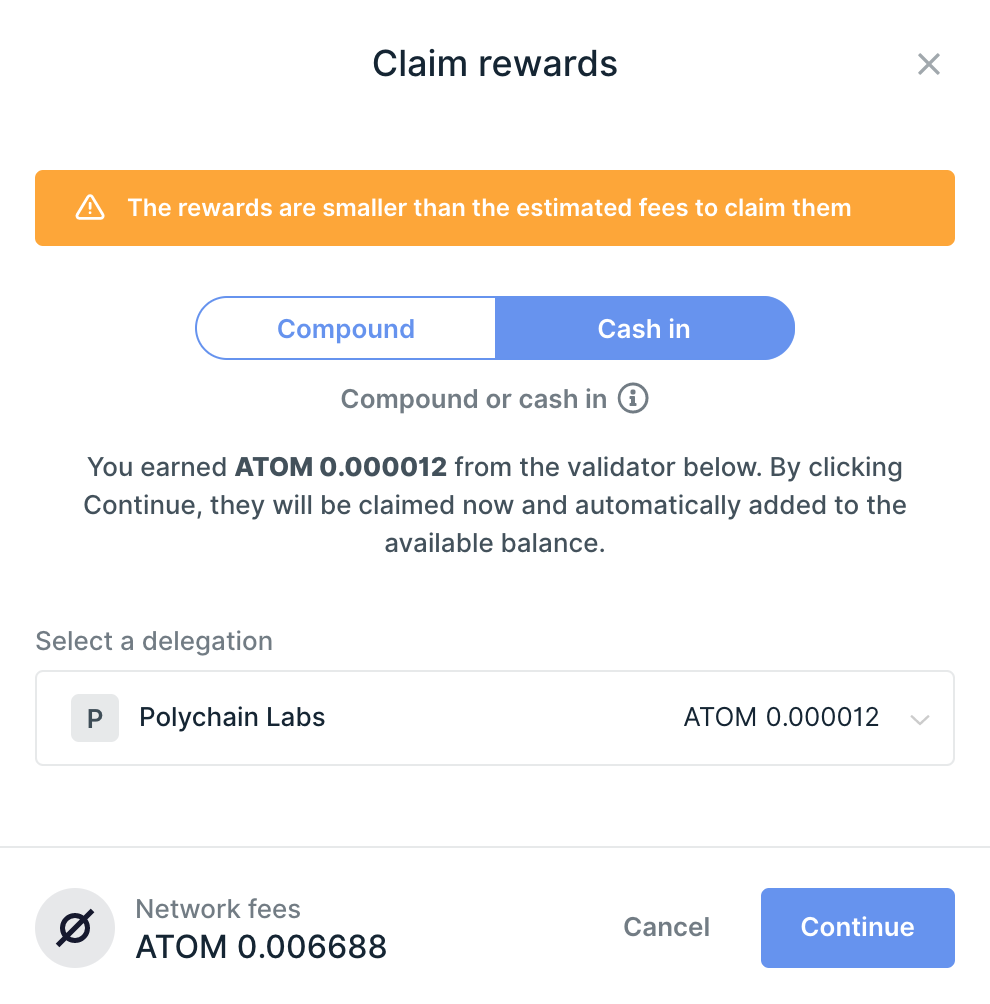
Task: Click the 'Network fees' label
Action: tap(218, 909)
